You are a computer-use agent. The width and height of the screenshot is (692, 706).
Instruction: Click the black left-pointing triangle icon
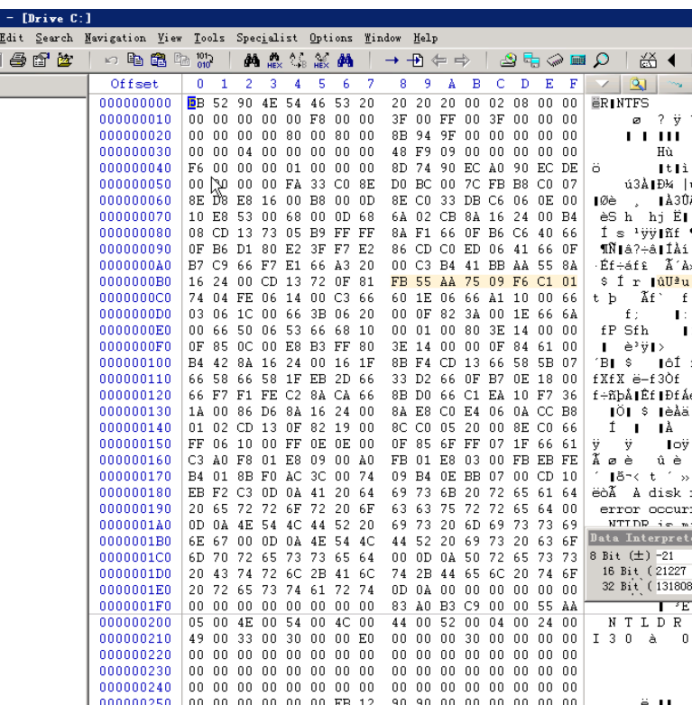point(671,60)
